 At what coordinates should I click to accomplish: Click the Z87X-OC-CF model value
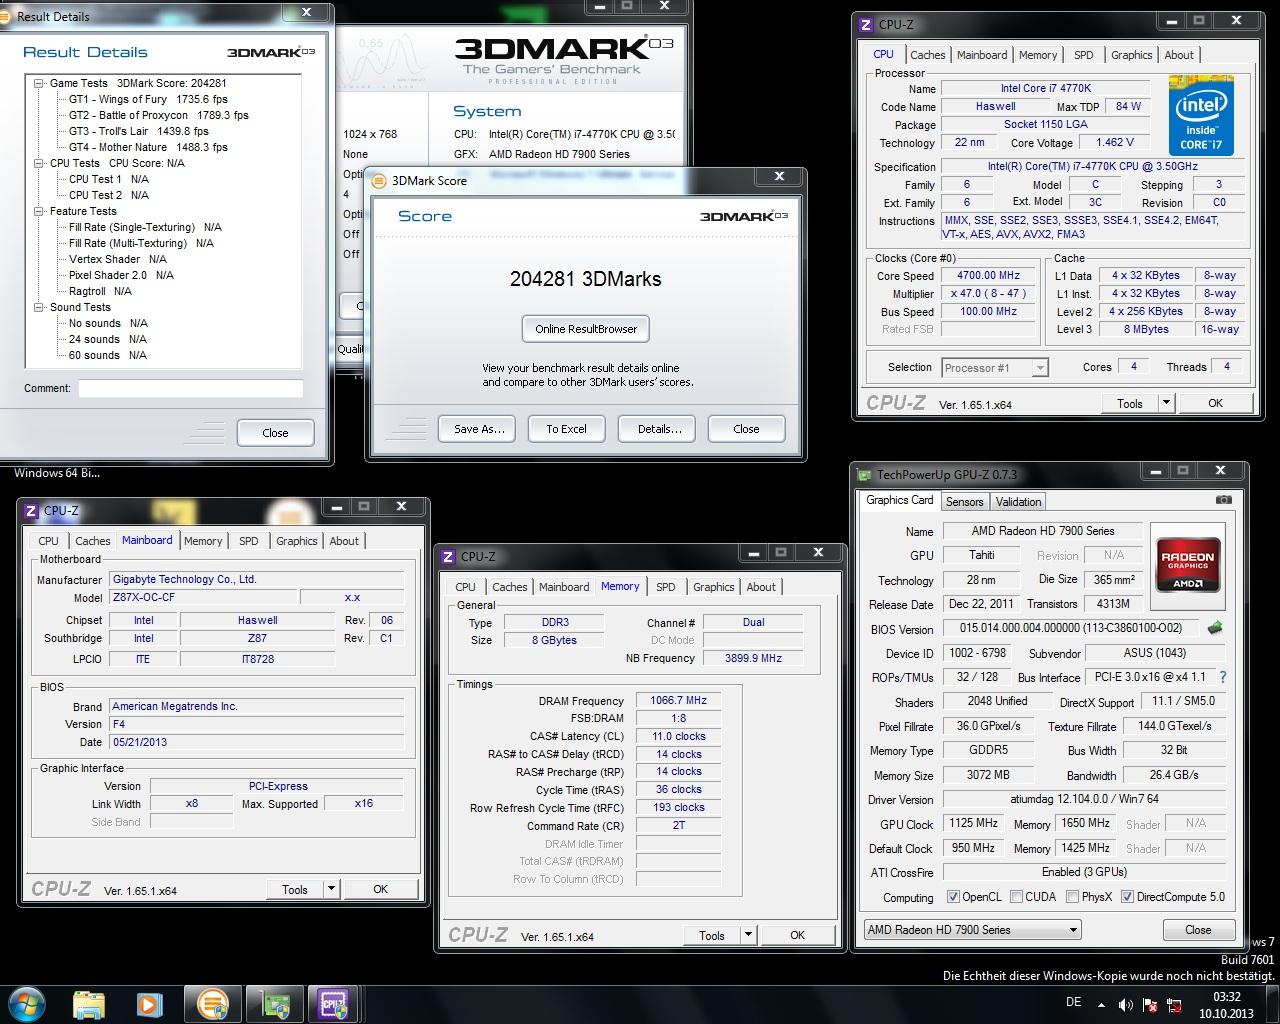coord(203,597)
